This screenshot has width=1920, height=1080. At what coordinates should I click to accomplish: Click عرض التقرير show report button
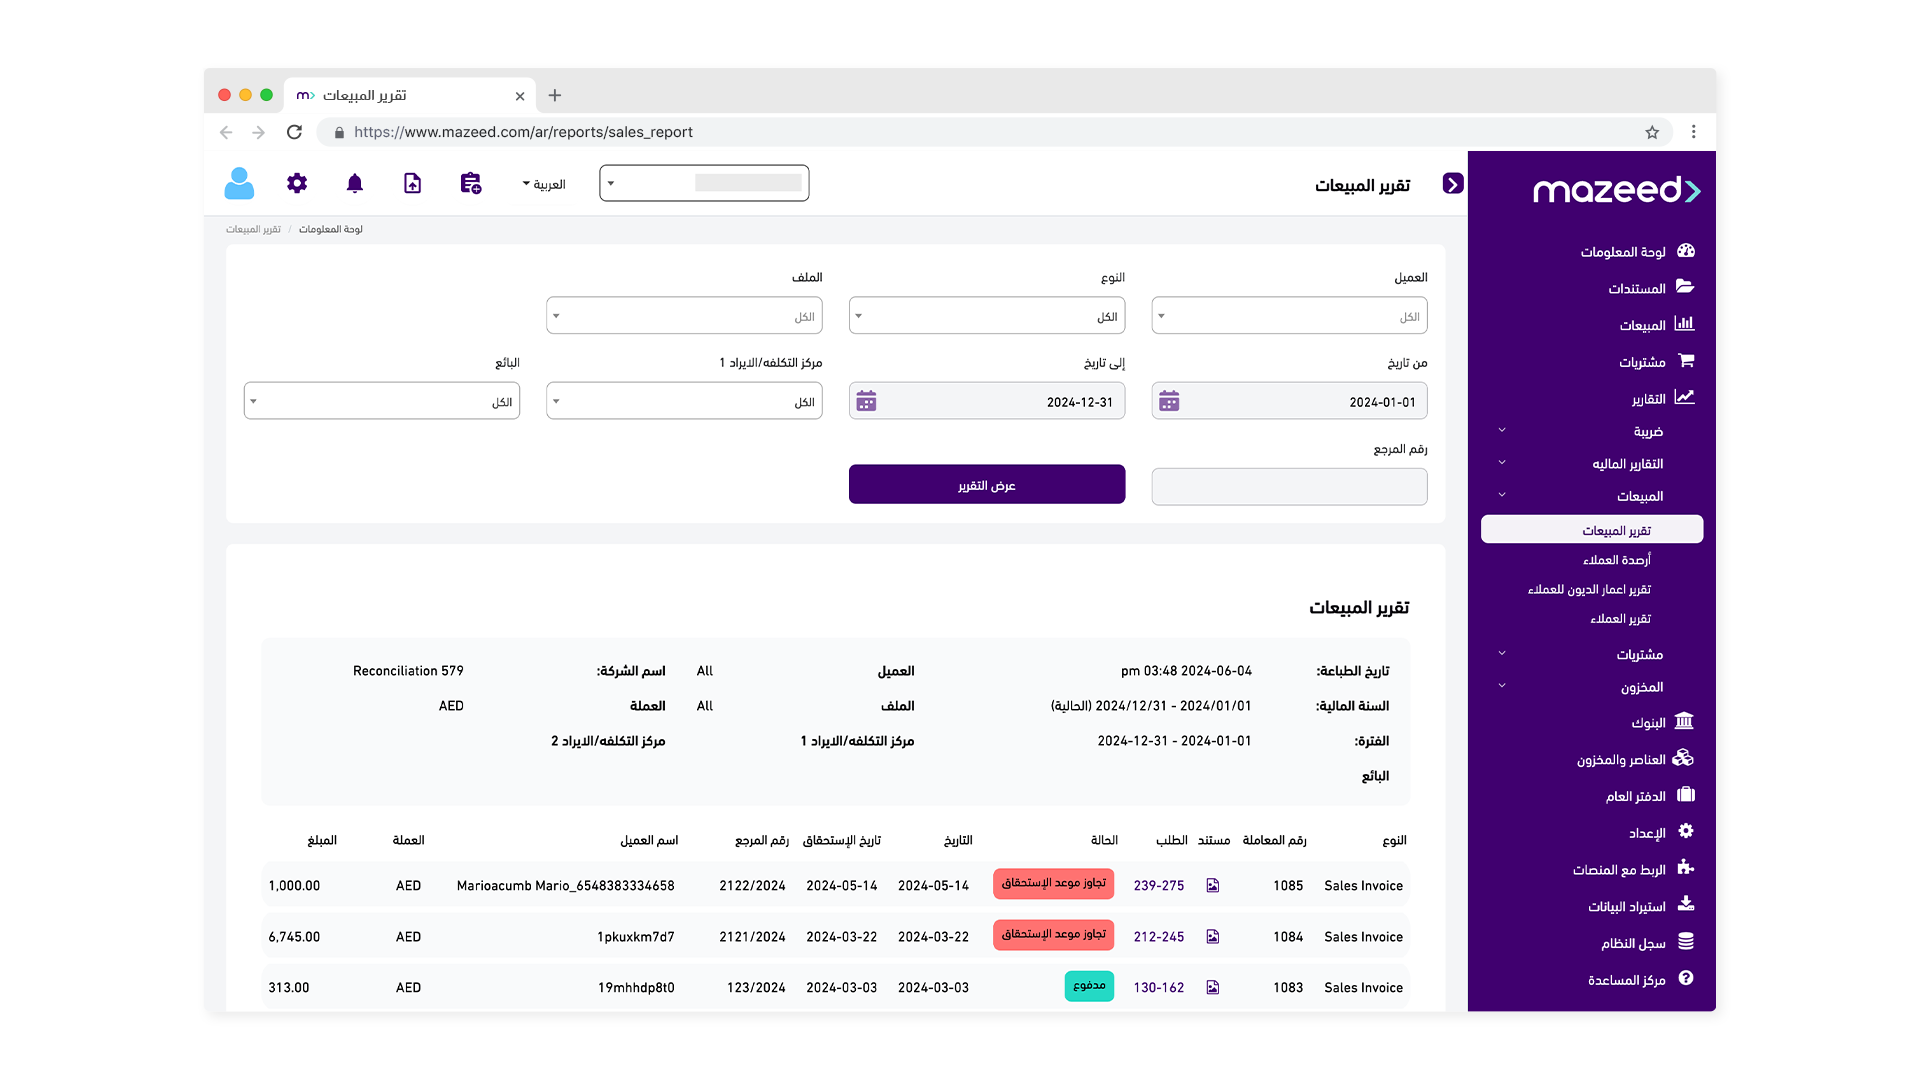click(986, 485)
